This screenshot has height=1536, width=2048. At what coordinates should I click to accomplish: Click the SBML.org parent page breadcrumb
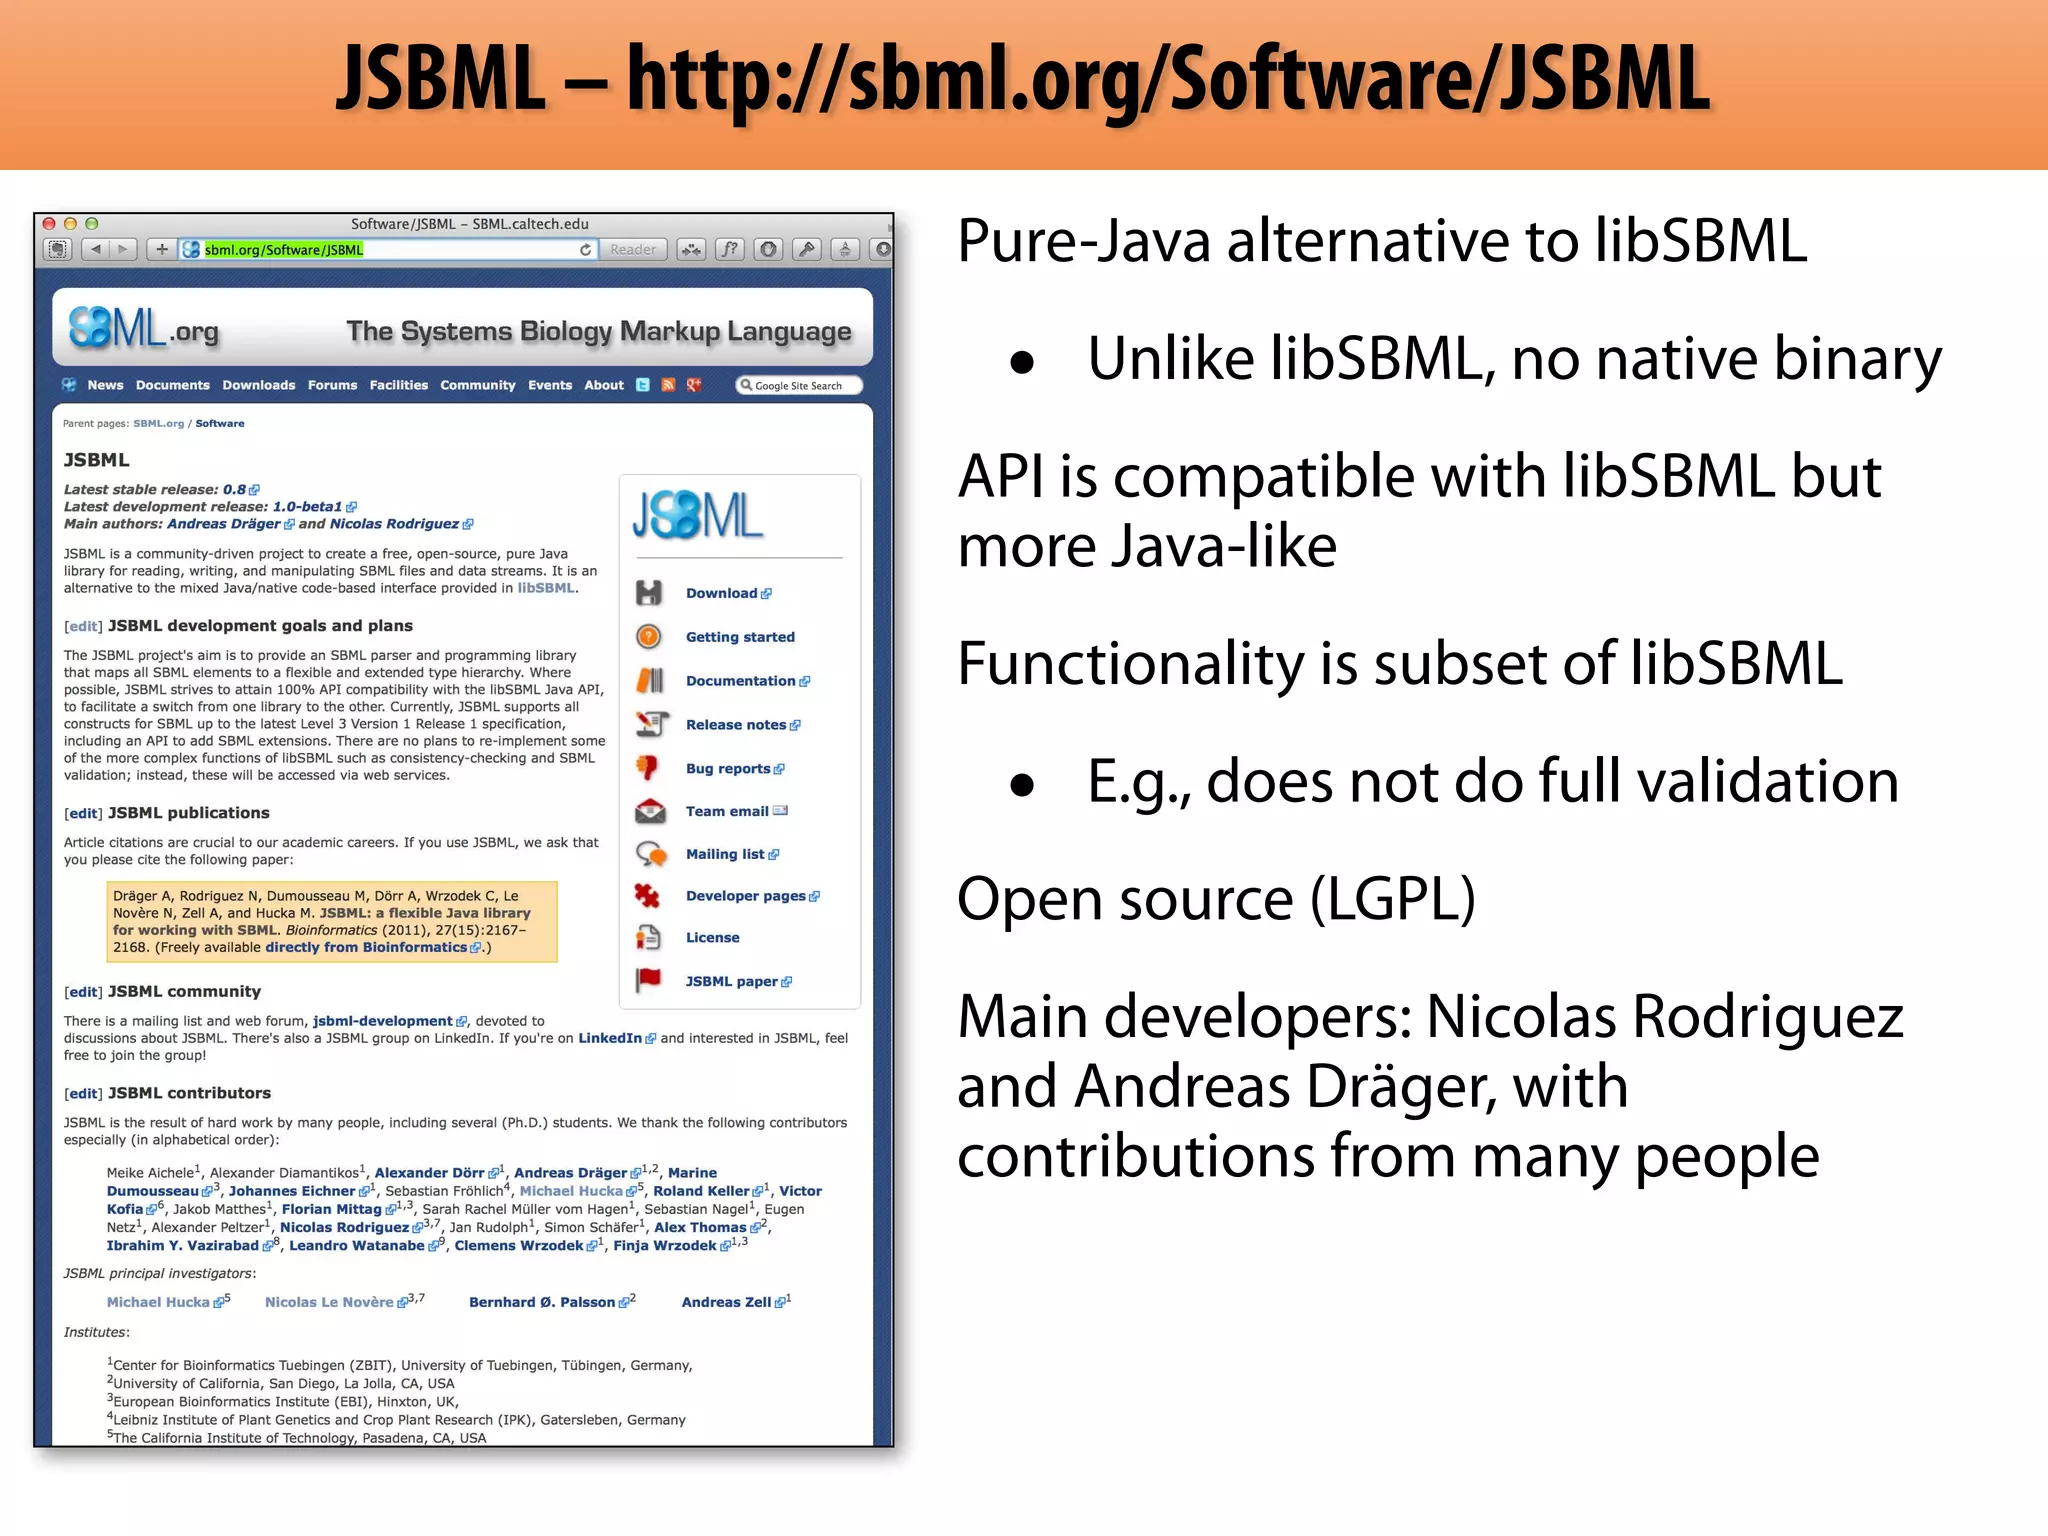point(159,424)
